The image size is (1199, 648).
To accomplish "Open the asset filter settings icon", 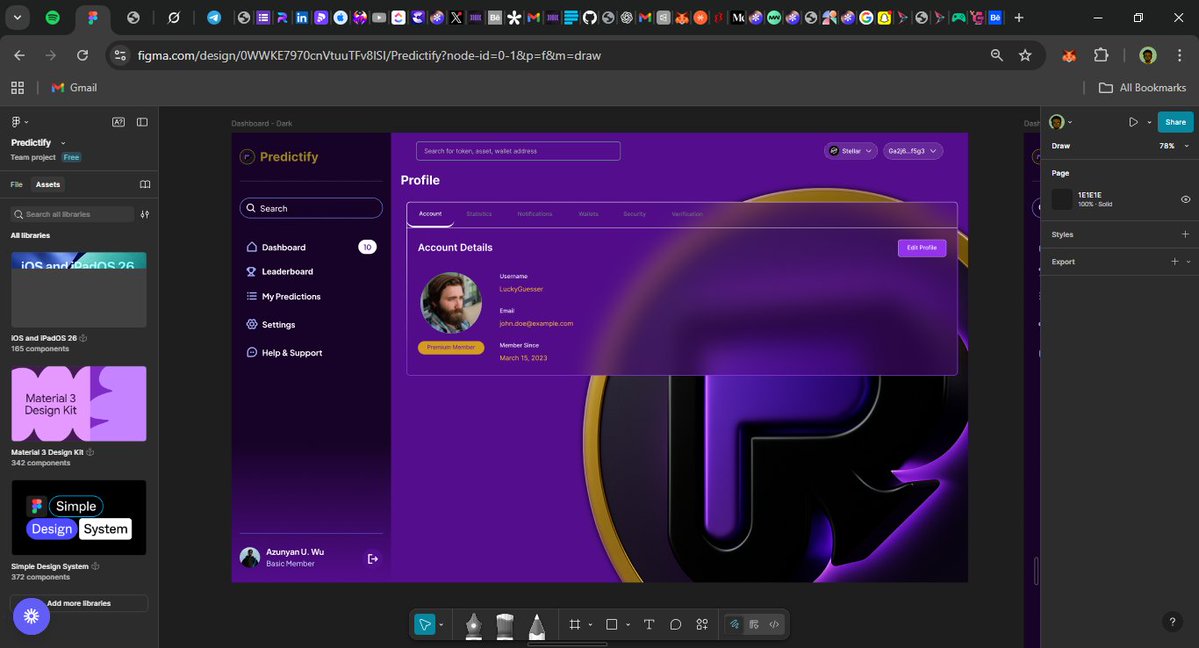I will [x=145, y=214].
